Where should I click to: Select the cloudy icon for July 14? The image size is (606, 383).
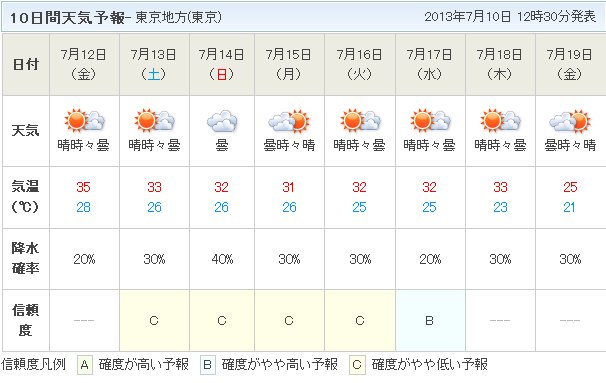tap(222, 121)
